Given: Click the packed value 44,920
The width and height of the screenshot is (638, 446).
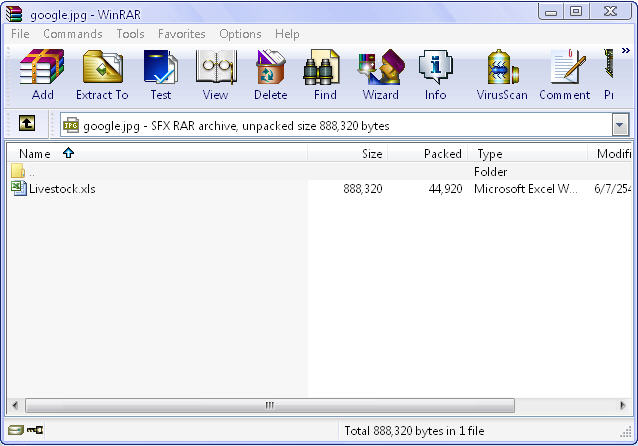Looking at the screenshot, I should [x=446, y=189].
